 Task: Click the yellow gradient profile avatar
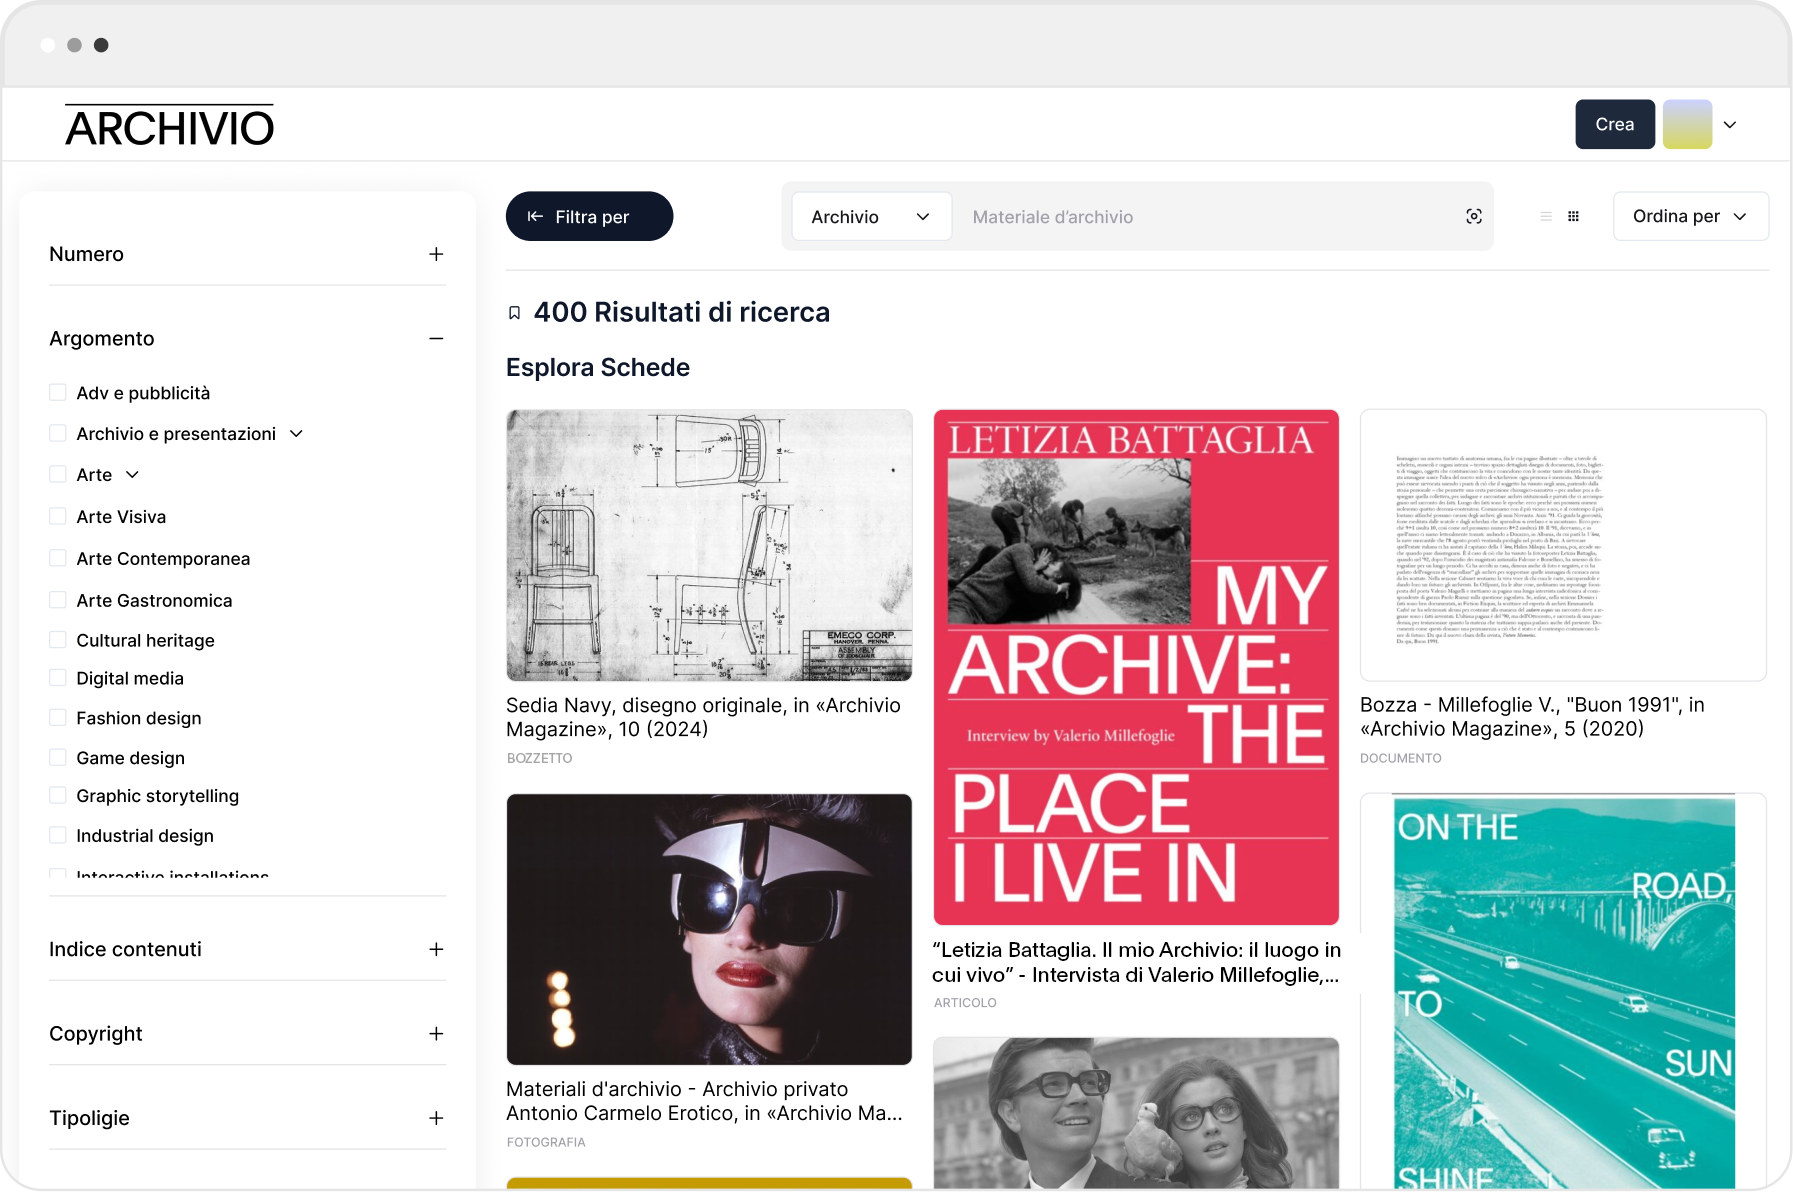point(1687,125)
